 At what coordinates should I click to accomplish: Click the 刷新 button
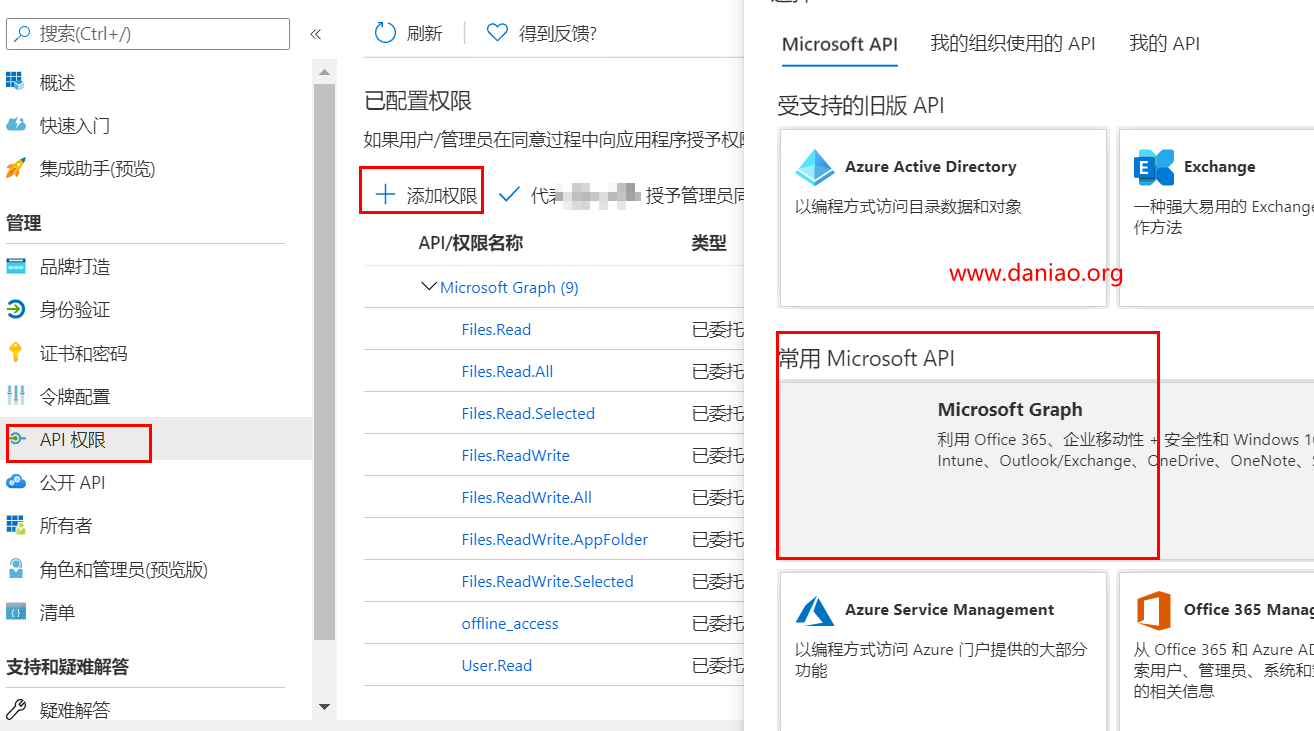click(x=408, y=33)
